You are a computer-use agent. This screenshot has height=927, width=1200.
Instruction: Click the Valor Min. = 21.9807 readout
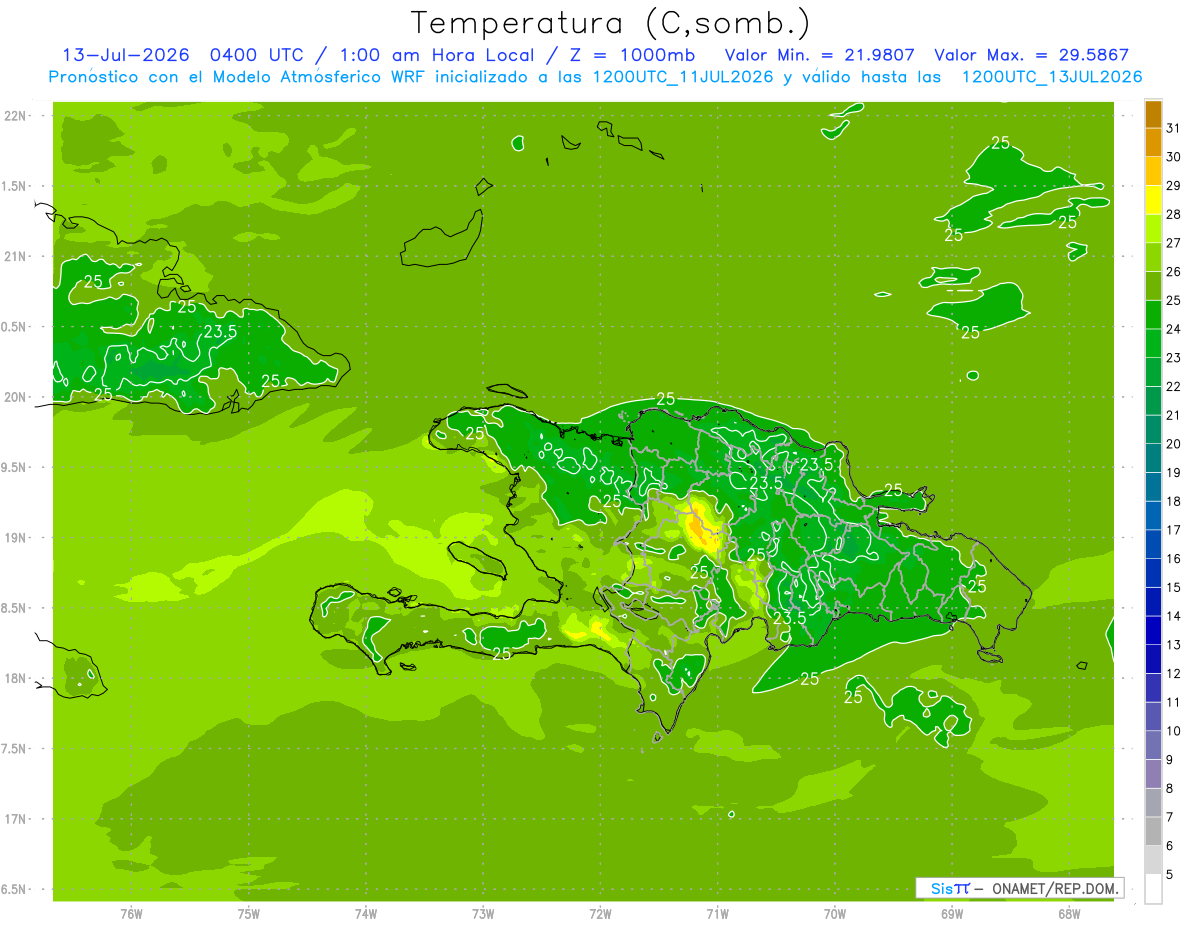tap(820, 55)
